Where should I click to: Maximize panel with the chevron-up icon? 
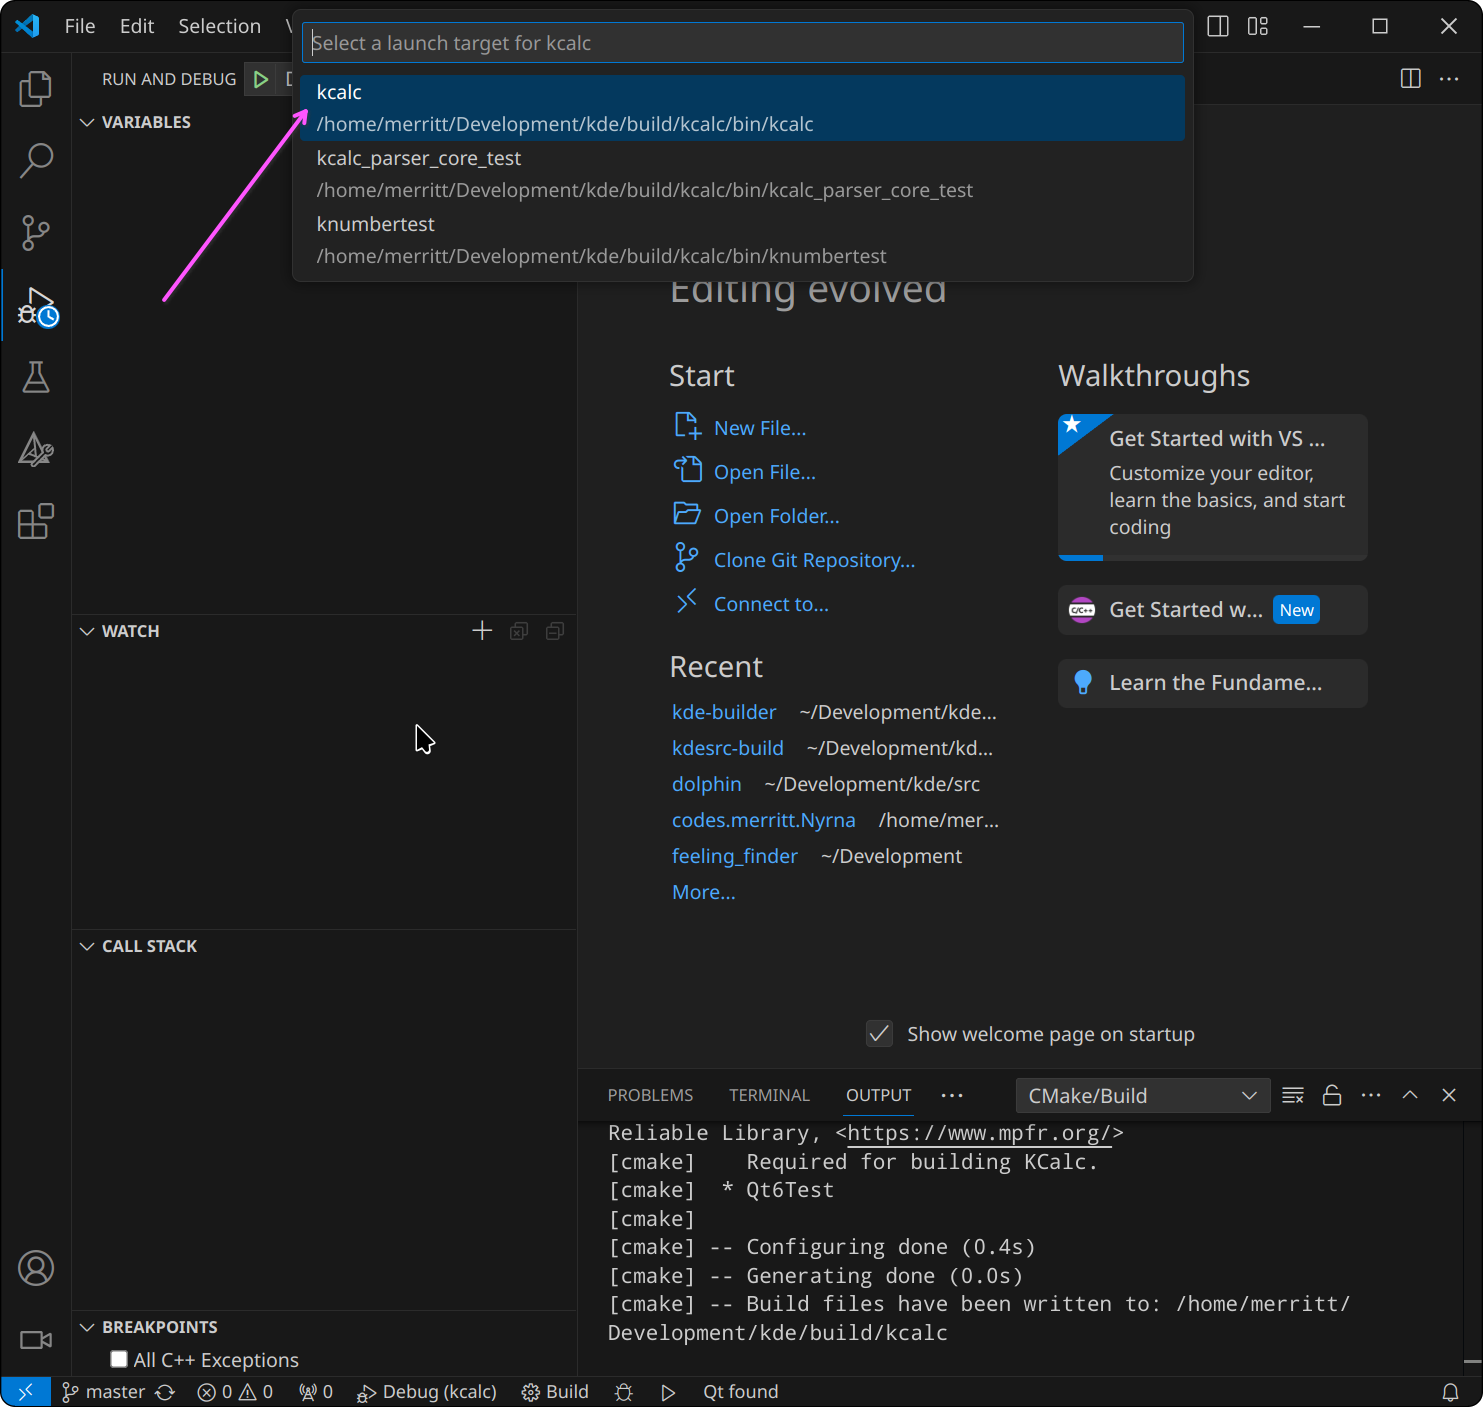point(1410,1095)
